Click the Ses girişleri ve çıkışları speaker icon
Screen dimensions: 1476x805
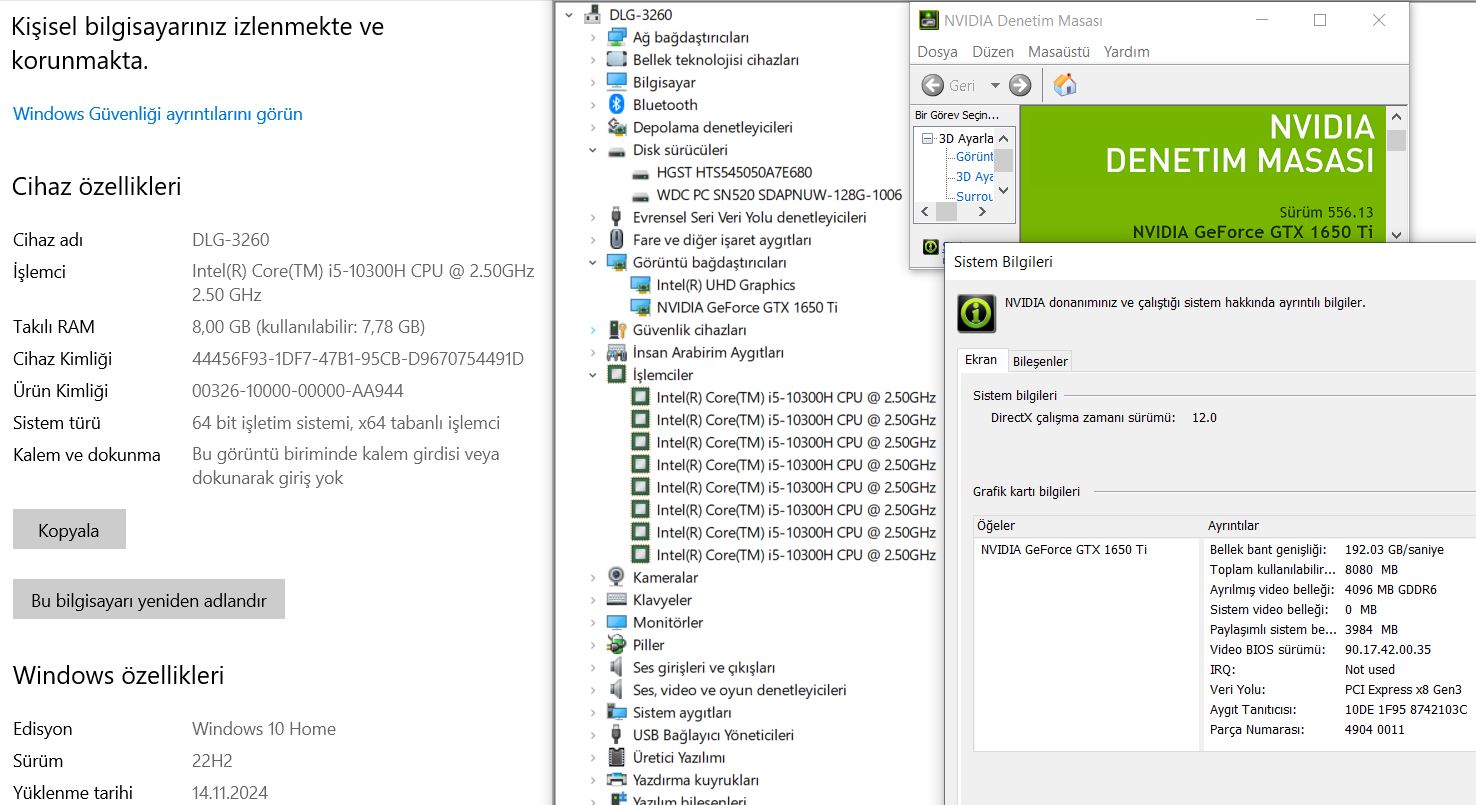pos(617,667)
